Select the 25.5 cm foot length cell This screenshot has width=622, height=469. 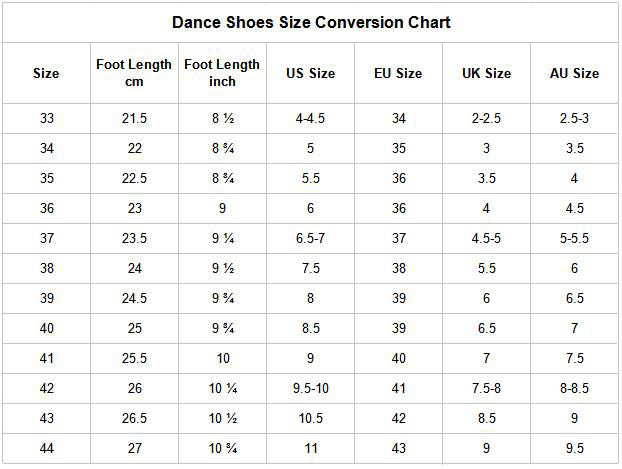click(x=134, y=359)
